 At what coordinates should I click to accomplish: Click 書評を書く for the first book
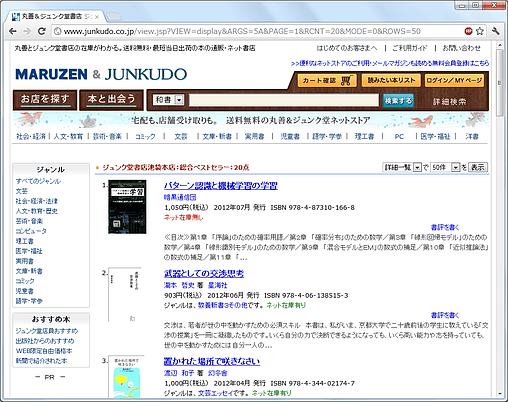(x=445, y=227)
